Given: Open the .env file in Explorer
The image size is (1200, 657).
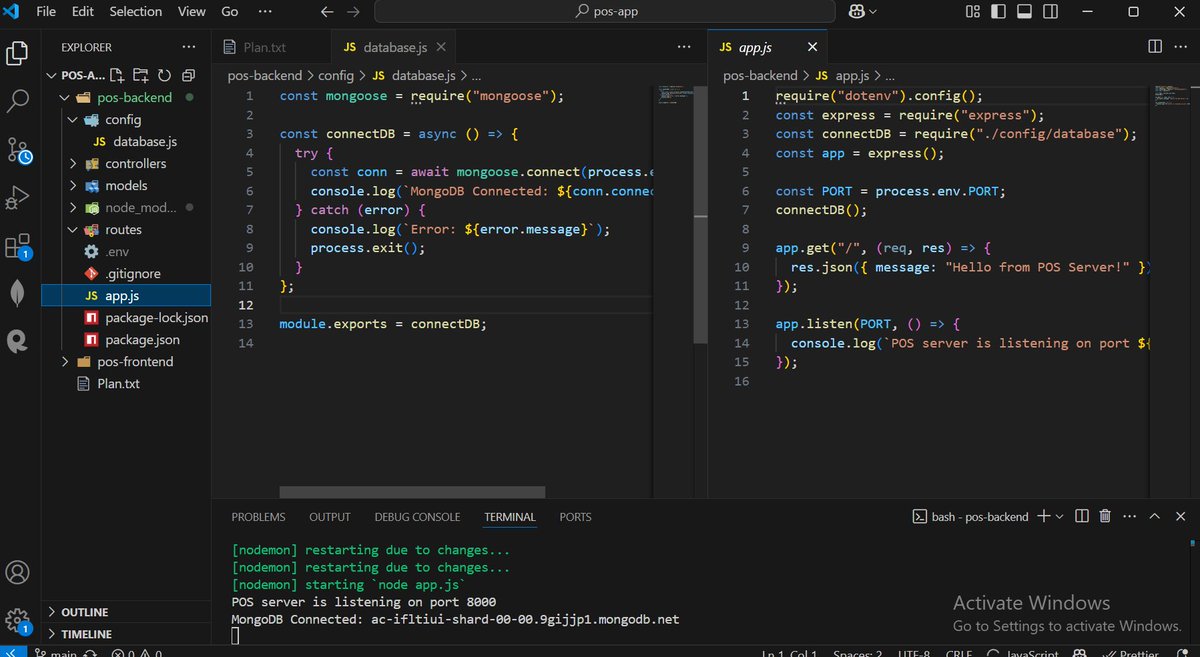Looking at the screenshot, I should [126, 251].
